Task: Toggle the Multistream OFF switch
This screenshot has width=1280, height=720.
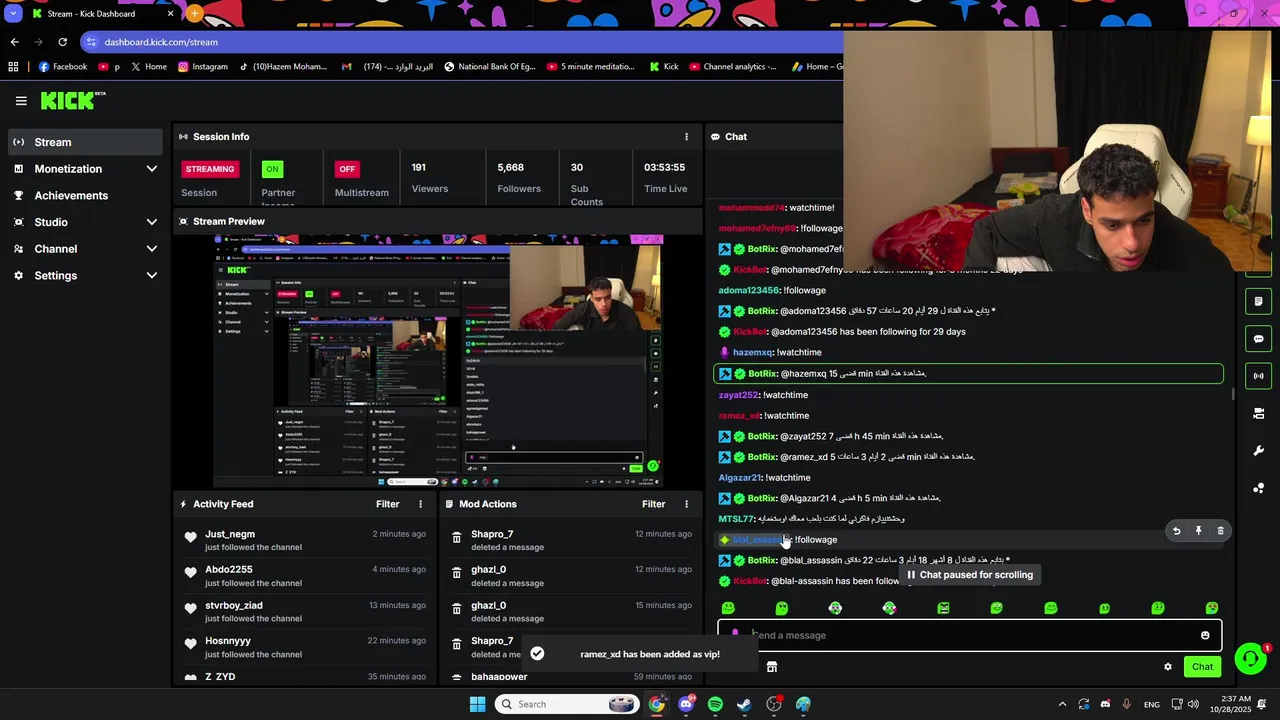Action: [x=347, y=169]
